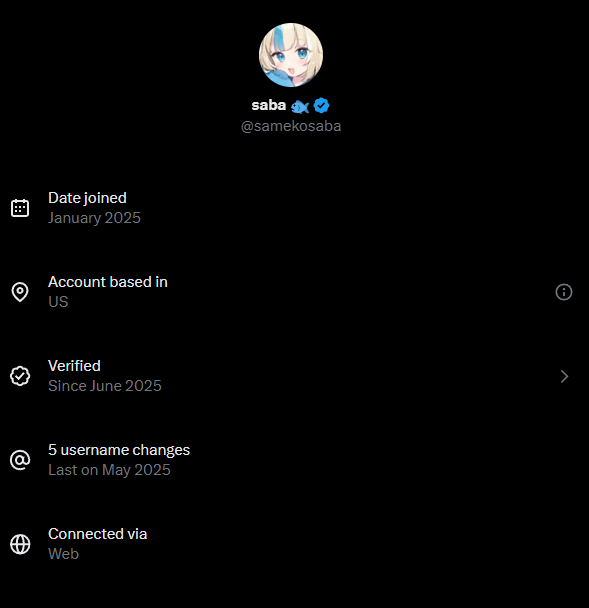This screenshot has height=608, width=589.
Task: Click the saba display name
Action: coord(269,105)
